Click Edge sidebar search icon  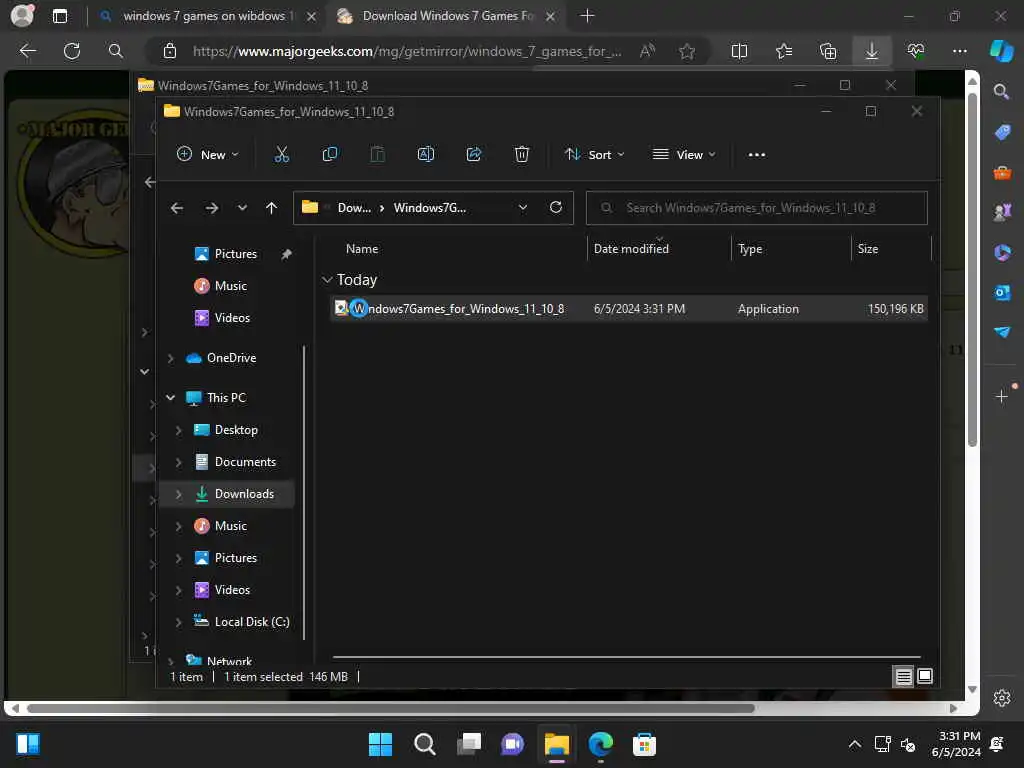[x=1002, y=91]
